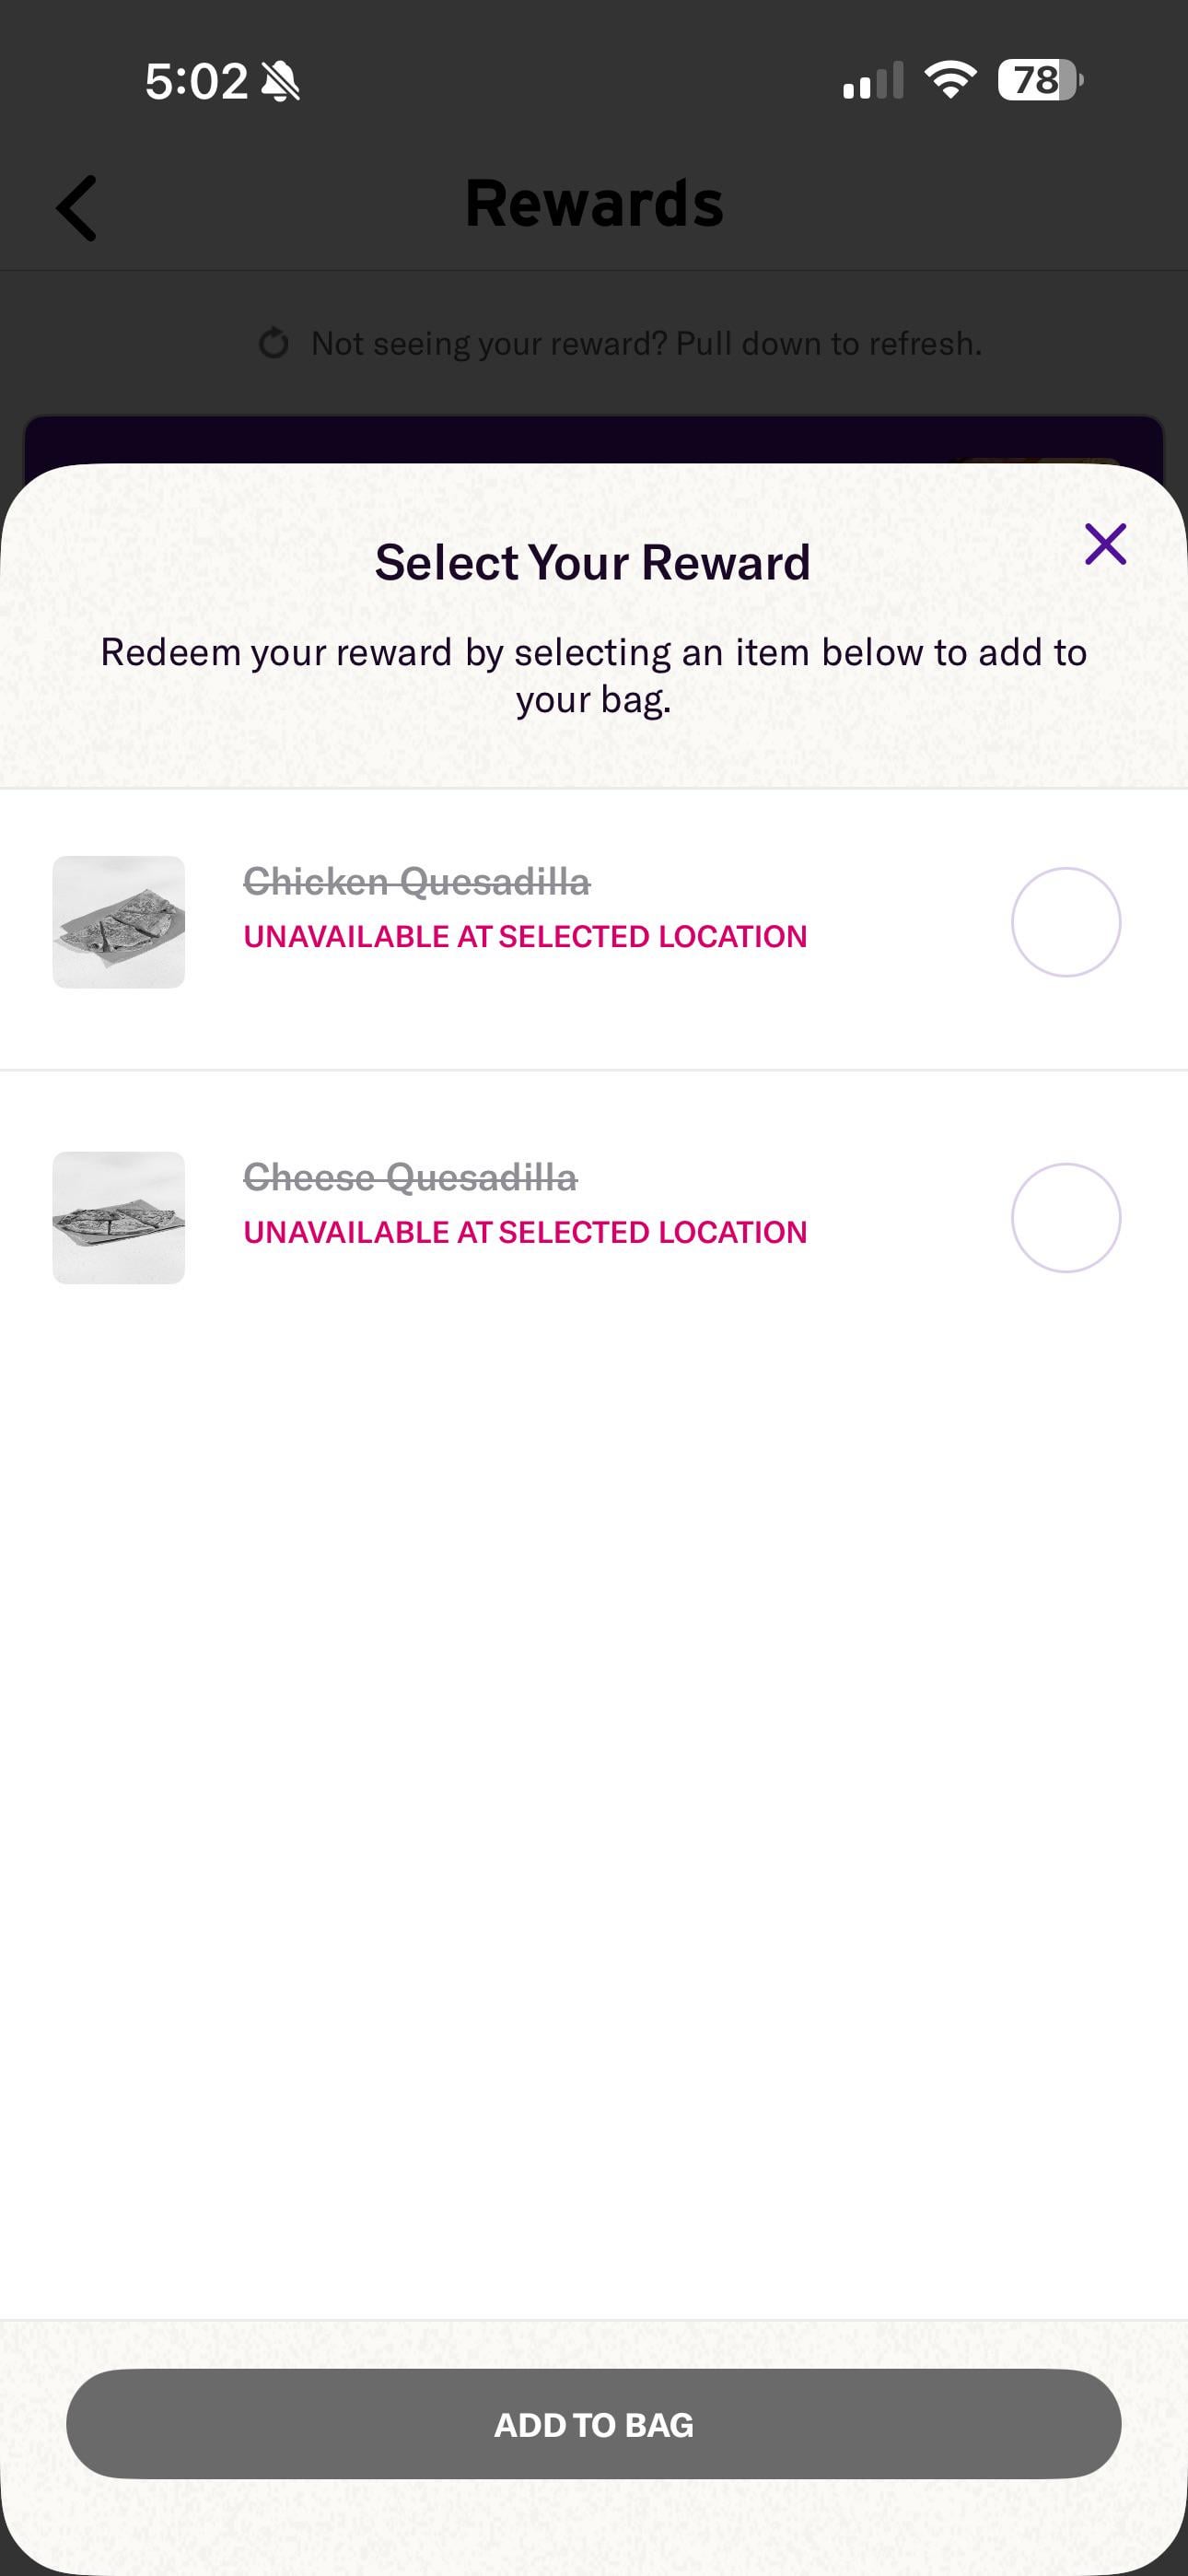
Task: Tap Chicken Quesadilla's unavailable location notice
Action: click(525, 937)
